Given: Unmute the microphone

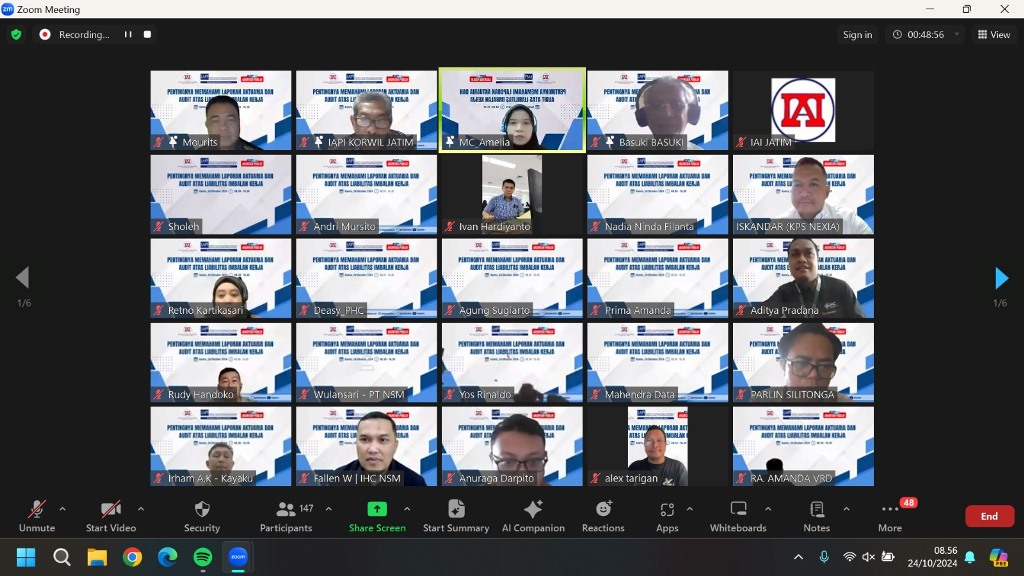Looking at the screenshot, I should coord(37,515).
